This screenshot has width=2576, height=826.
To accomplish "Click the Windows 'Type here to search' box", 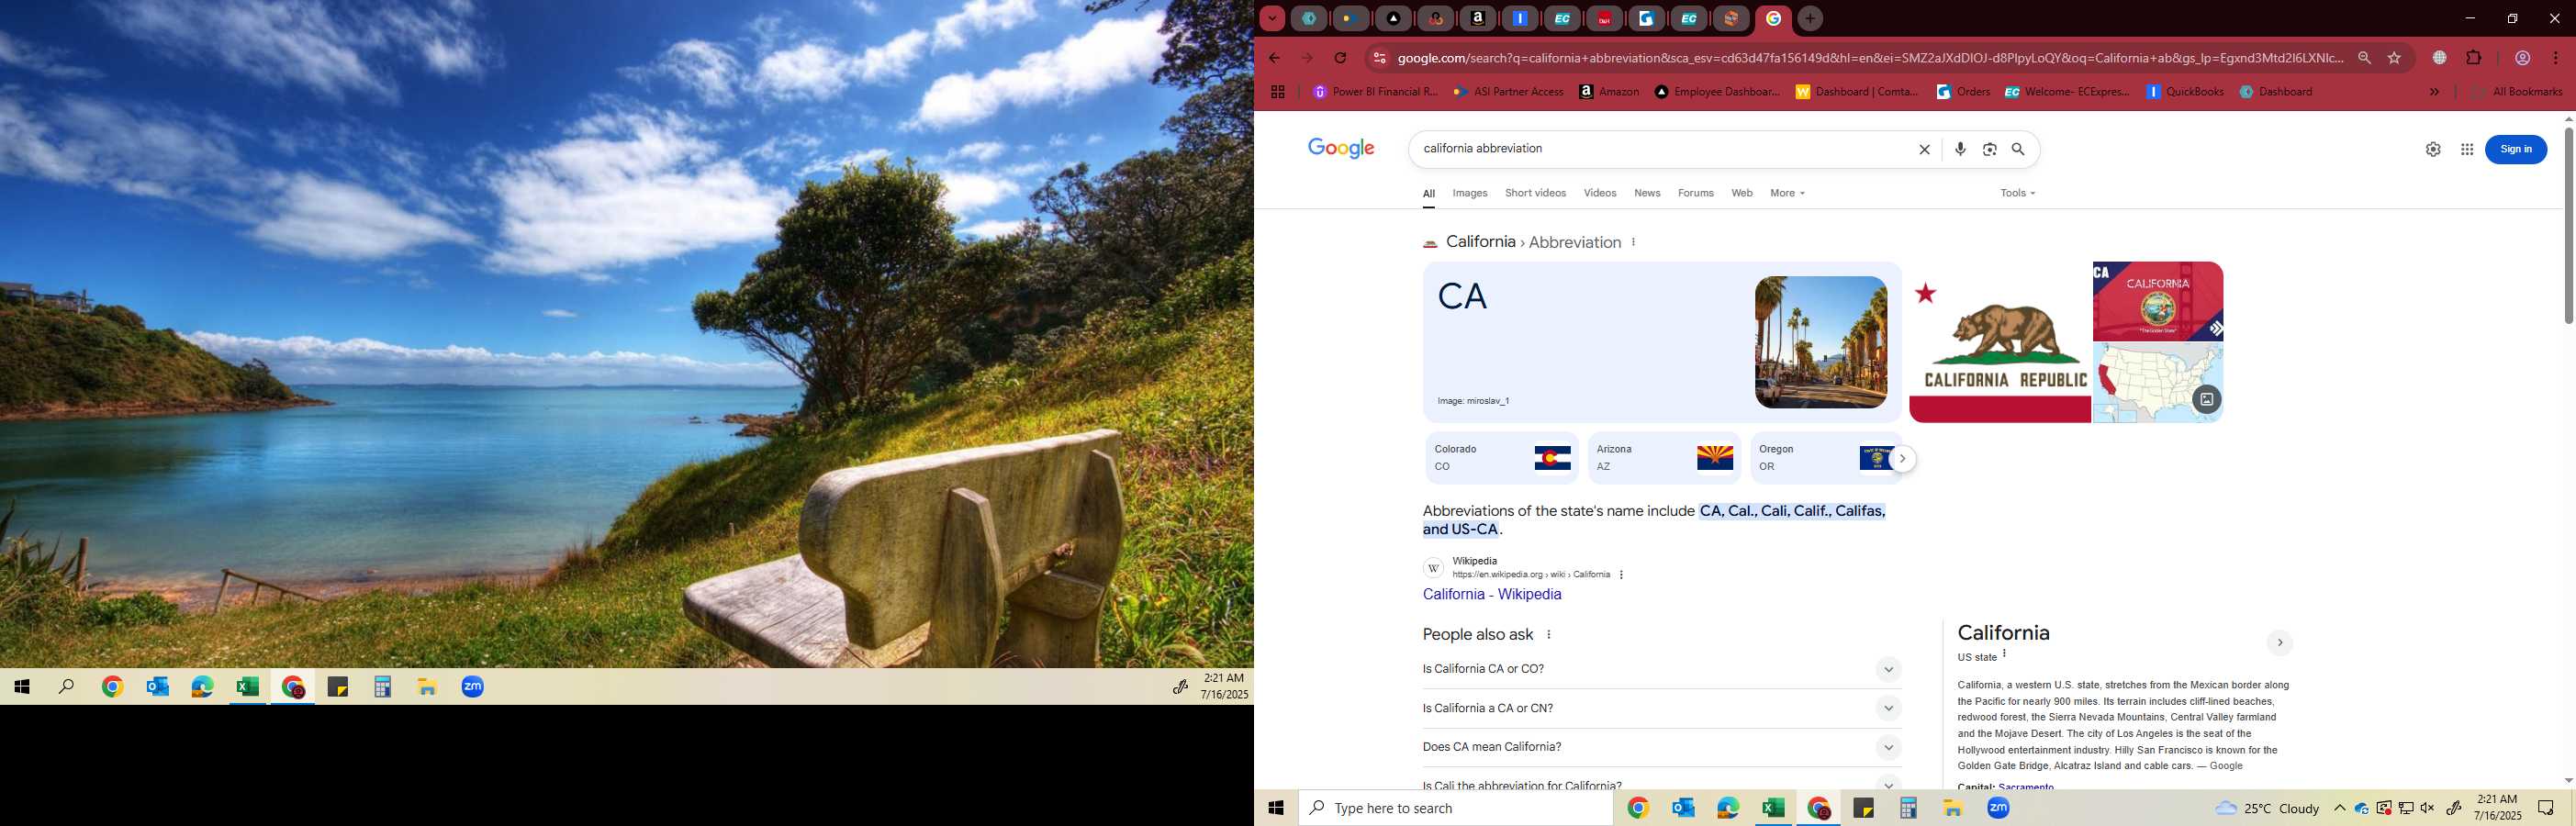I will point(1455,808).
